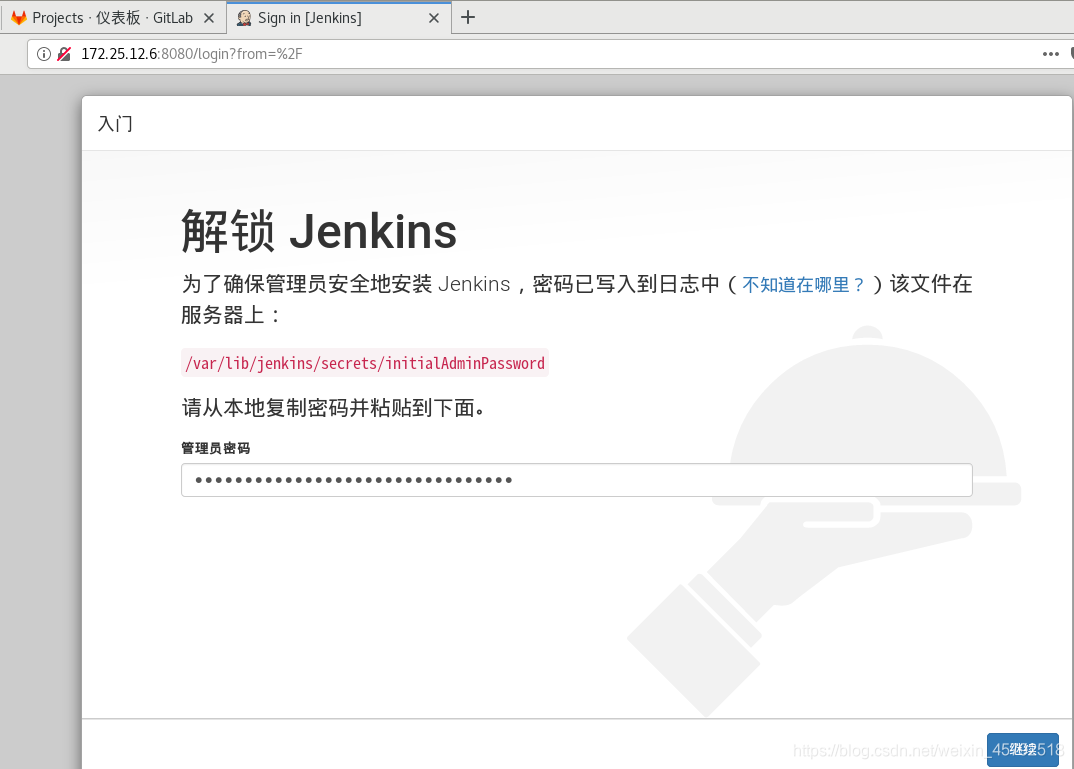The width and height of the screenshot is (1074, 769).
Task: Switch to the GitLab Projects tab
Action: [x=113, y=18]
